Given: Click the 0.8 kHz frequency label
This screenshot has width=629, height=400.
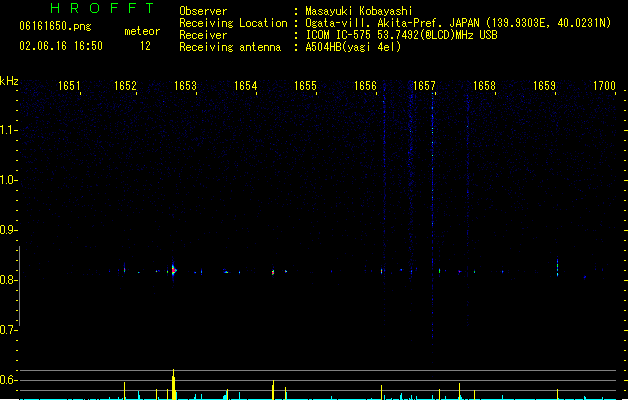Looking at the screenshot, I should coord(7,280).
